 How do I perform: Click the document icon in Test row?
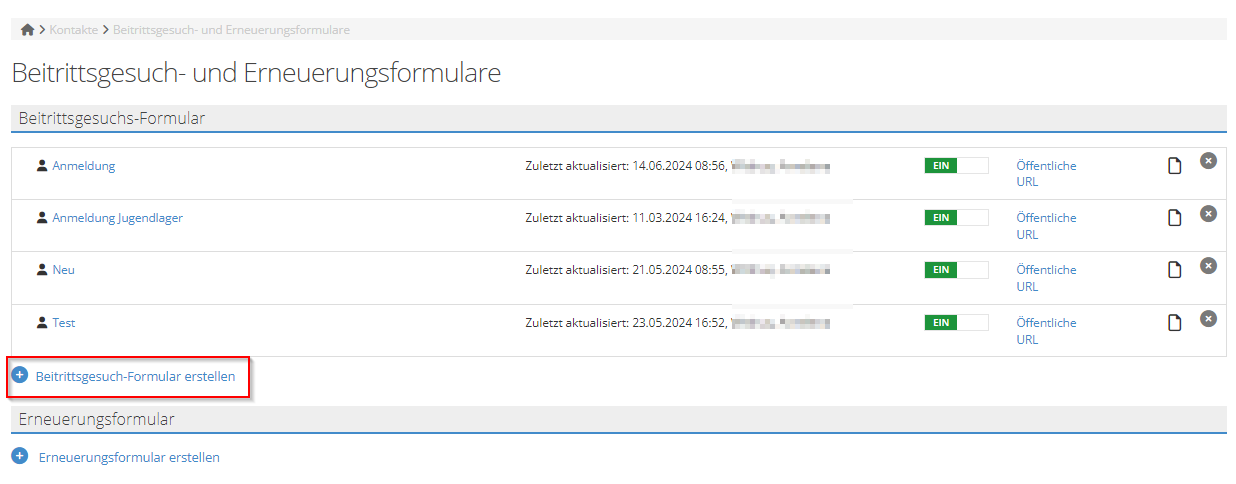(x=1176, y=322)
